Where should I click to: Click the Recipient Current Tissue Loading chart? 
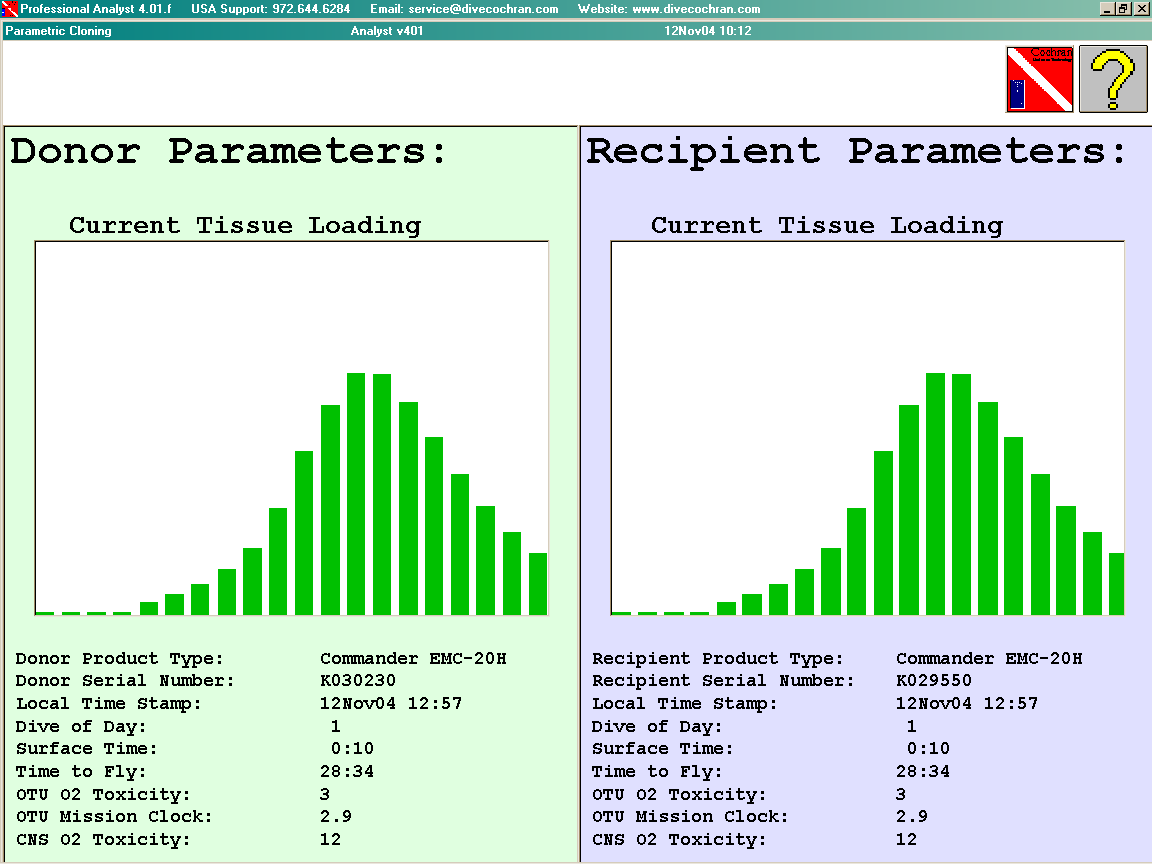(868, 428)
